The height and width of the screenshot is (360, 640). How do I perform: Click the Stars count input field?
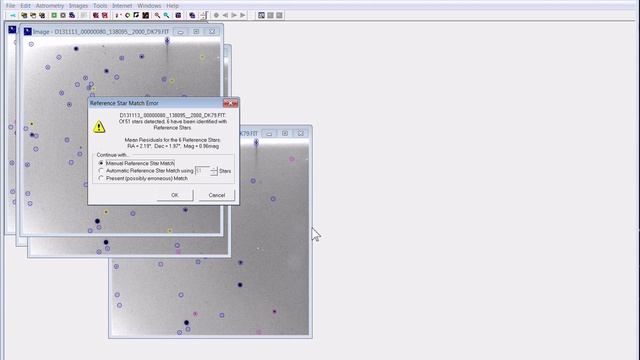coord(202,171)
